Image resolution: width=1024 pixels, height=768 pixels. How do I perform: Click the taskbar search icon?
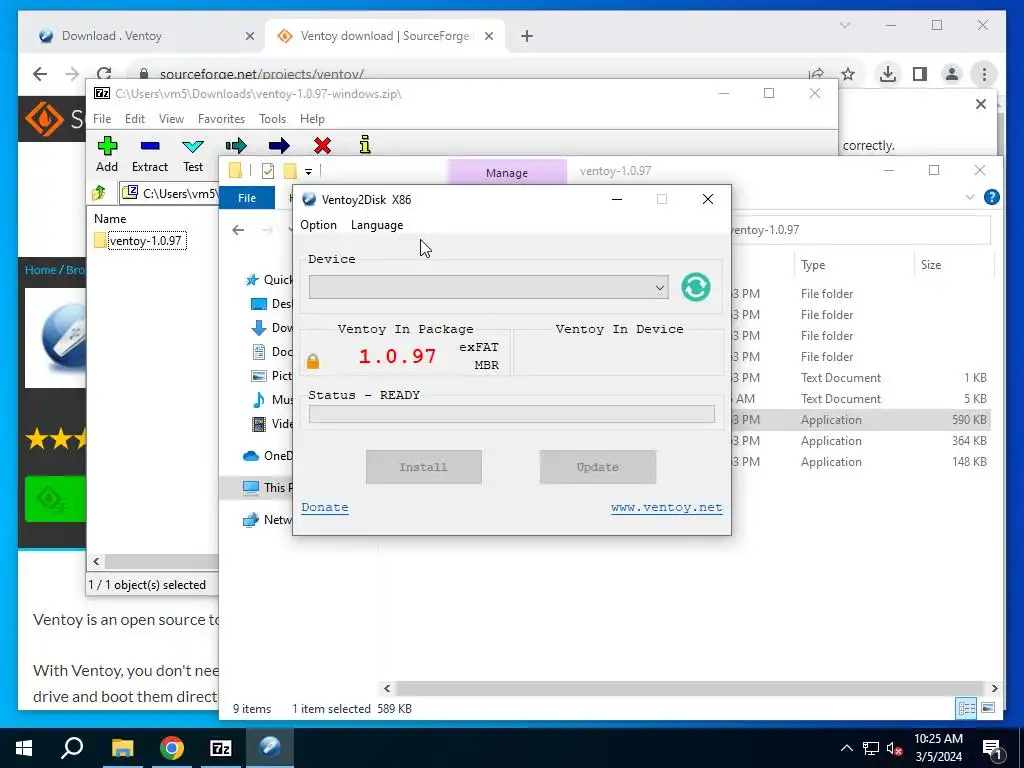72,748
